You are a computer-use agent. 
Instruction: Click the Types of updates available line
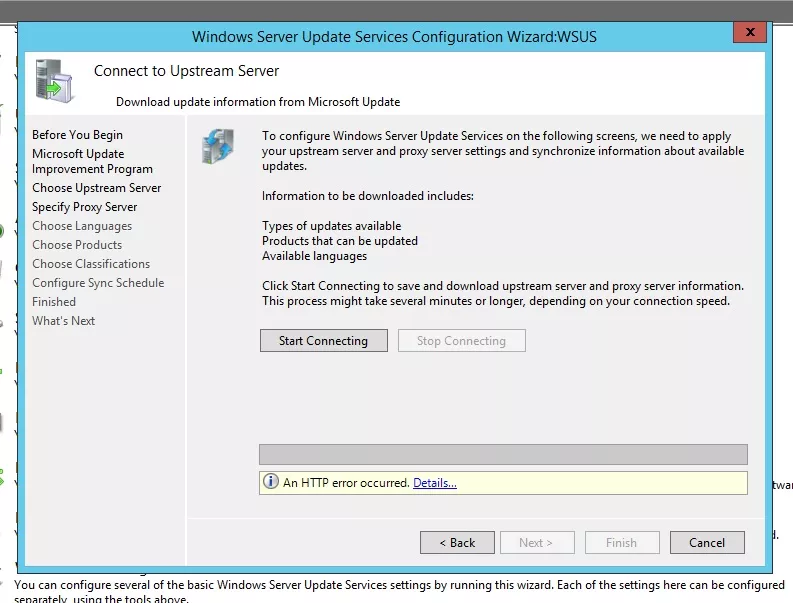[331, 226]
